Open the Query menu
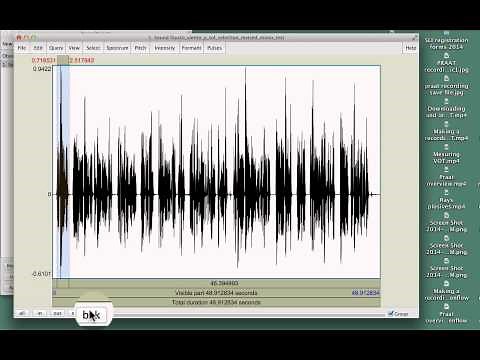Image resolution: width=480 pixels, height=360 pixels. 56,48
